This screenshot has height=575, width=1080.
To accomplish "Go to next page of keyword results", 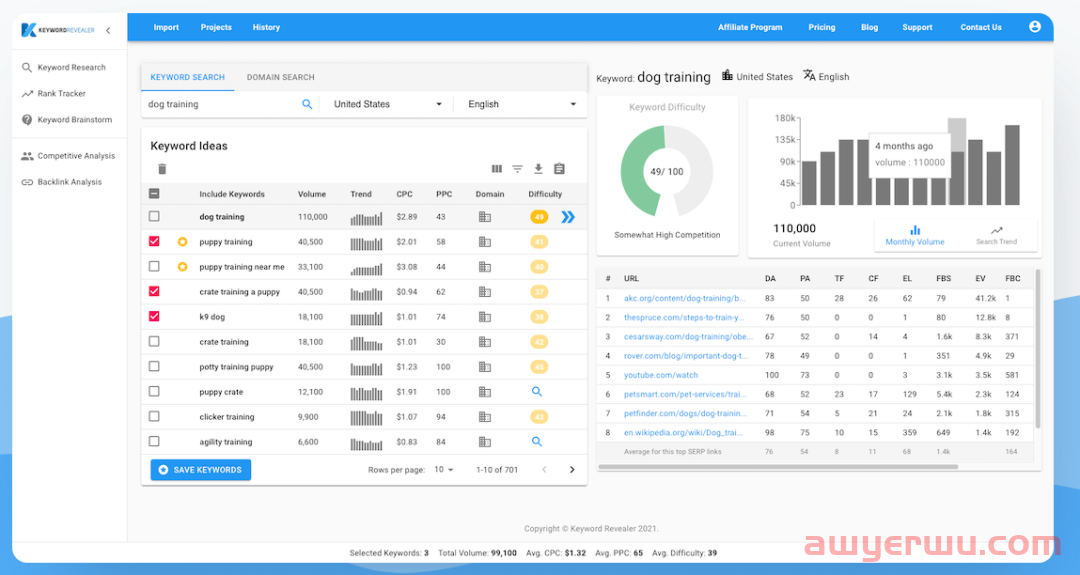I will click(572, 470).
